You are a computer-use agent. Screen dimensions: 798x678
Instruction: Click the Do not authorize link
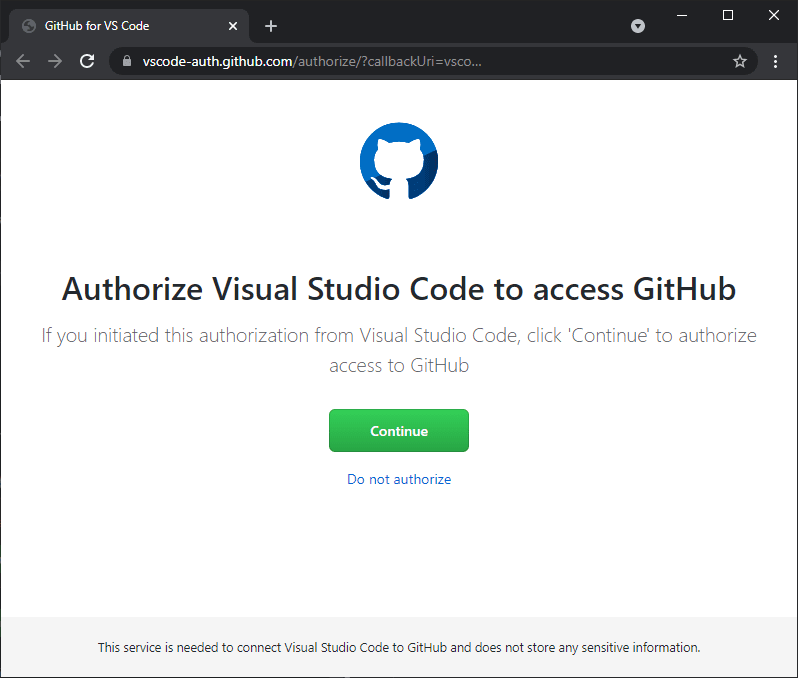(x=398, y=479)
